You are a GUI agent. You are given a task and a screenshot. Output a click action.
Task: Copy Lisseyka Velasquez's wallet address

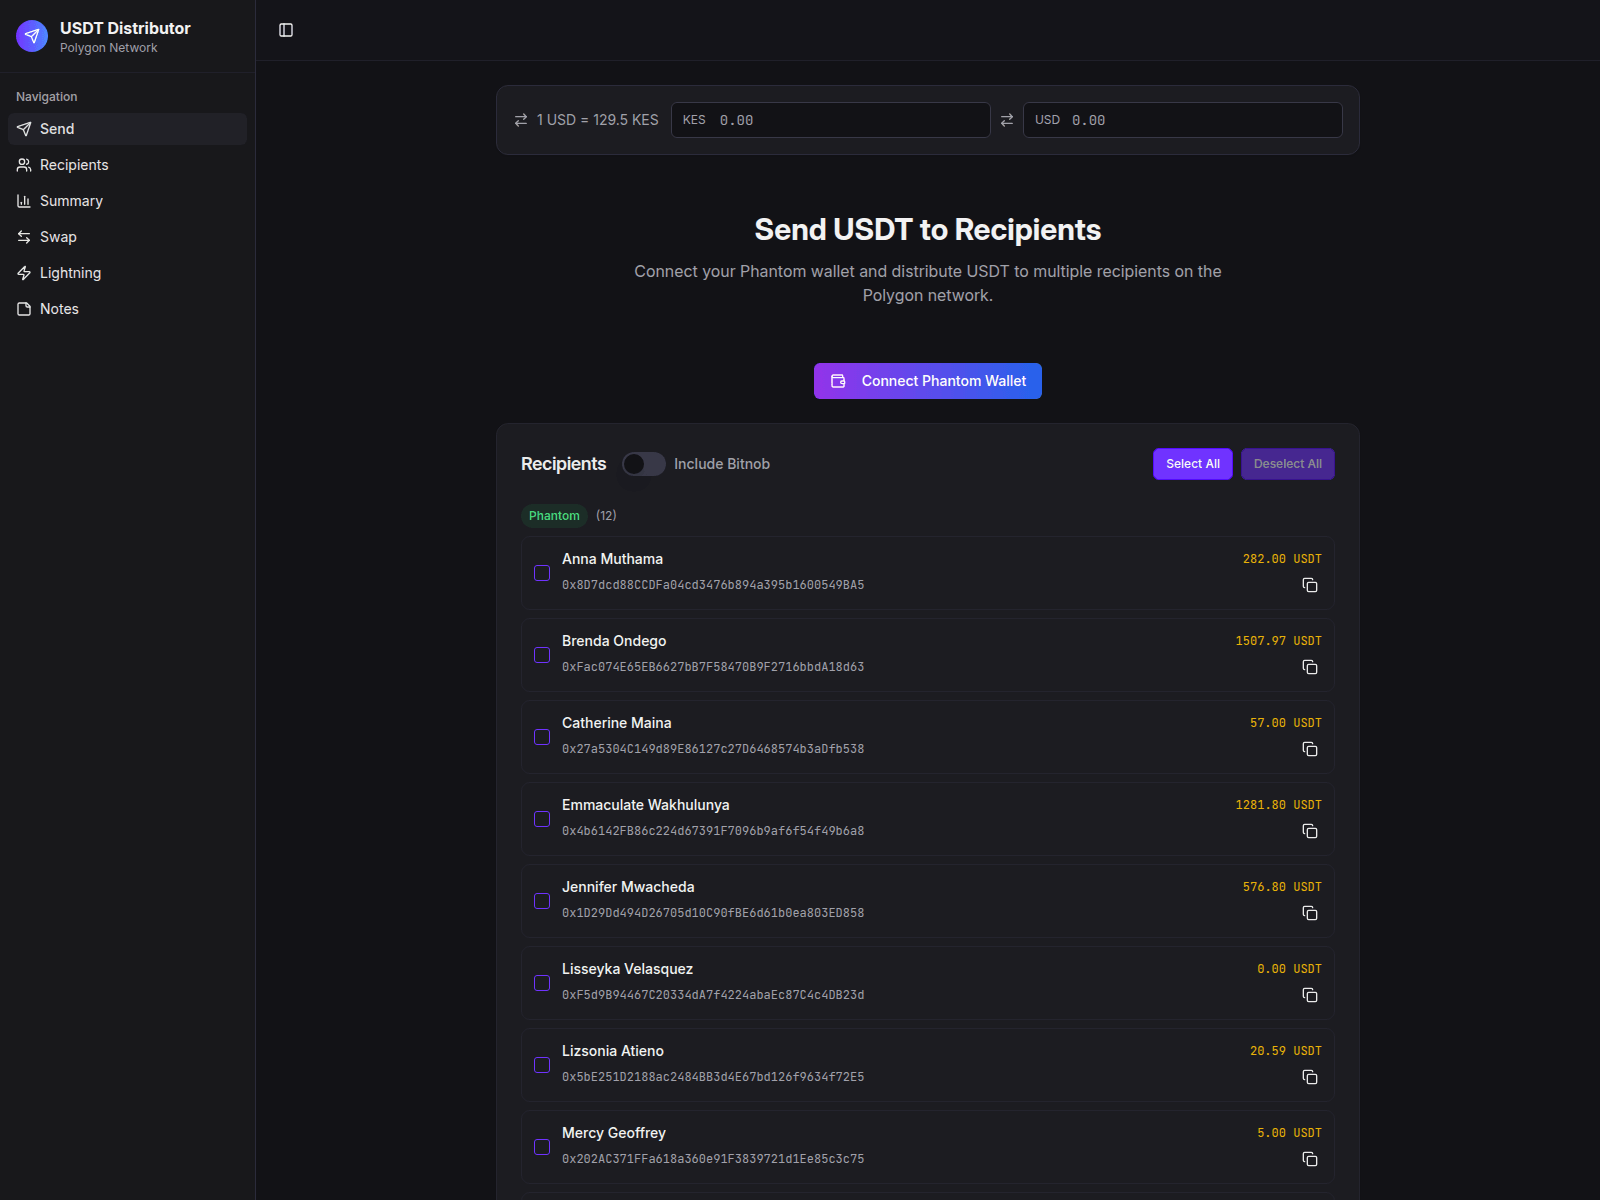[1310, 995]
